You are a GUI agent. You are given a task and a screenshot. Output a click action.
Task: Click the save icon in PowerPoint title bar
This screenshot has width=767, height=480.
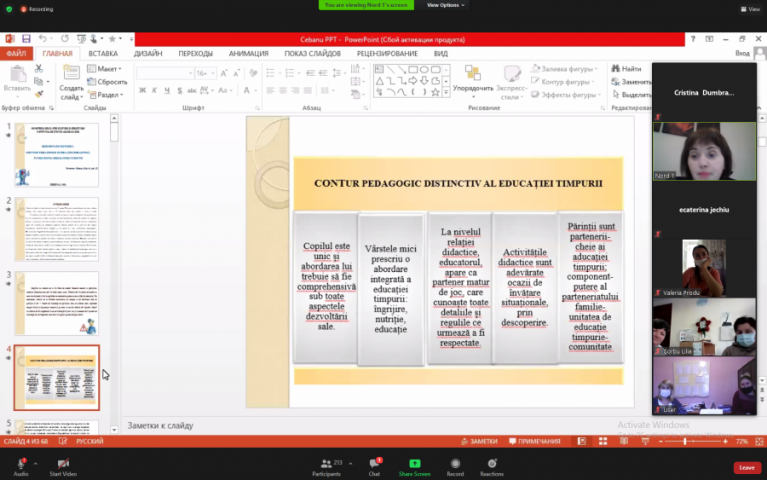tap(26, 39)
